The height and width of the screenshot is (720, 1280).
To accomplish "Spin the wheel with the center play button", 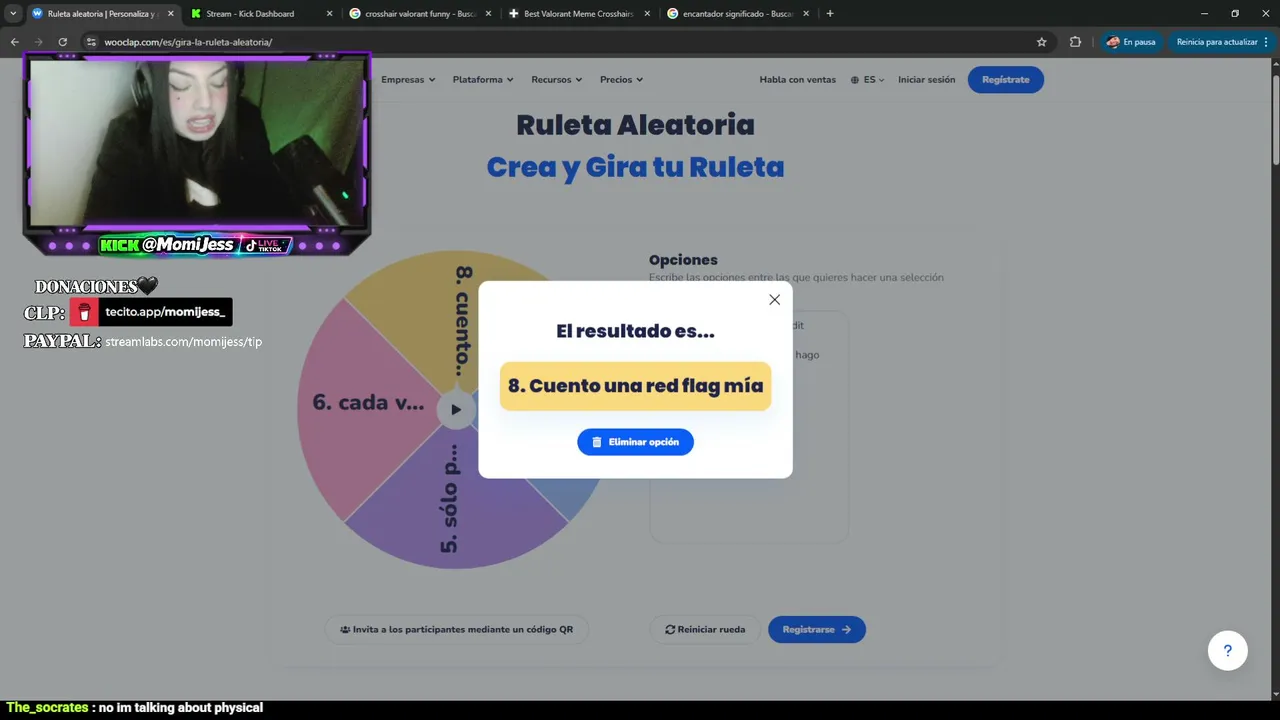I will (x=456, y=409).
